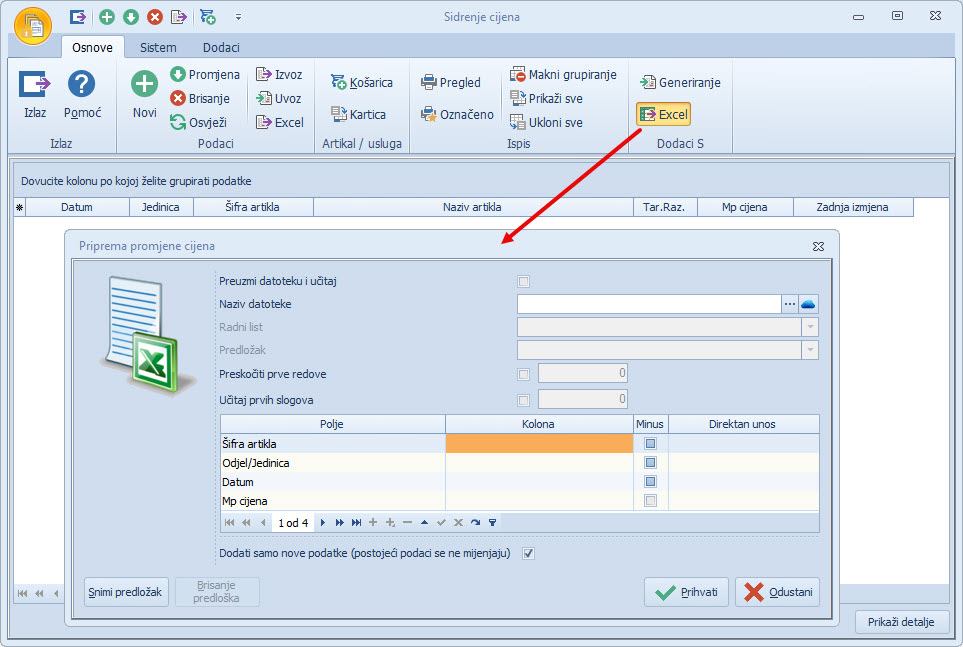Click the Naziv datoteke input field
The height and width of the screenshot is (647, 963).
(x=648, y=303)
